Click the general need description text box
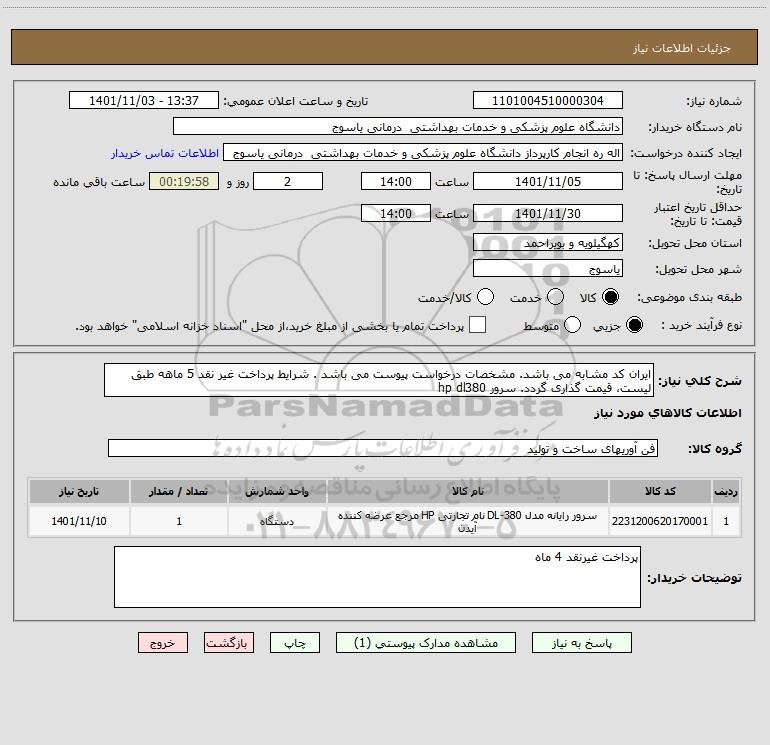The height and width of the screenshot is (745, 770). [x=379, y=381]
